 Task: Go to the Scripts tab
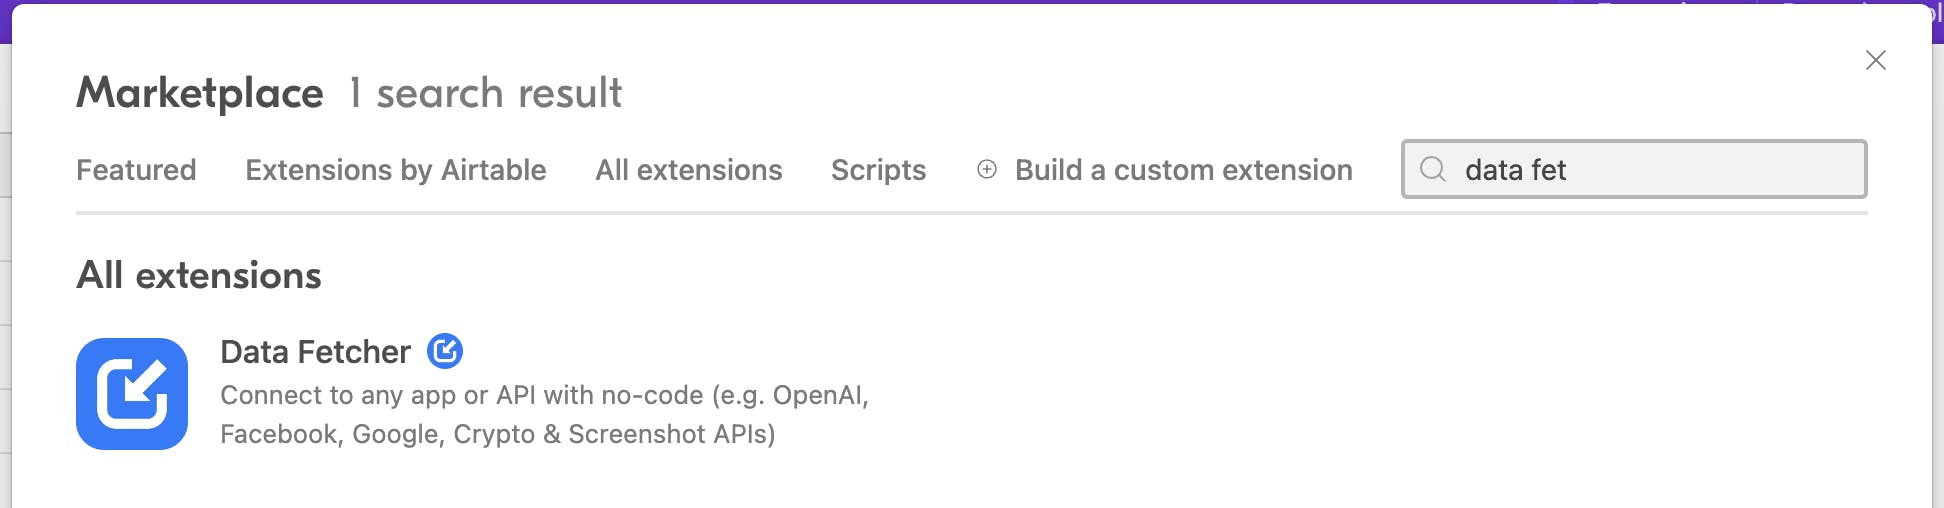[x=879, y=170]
